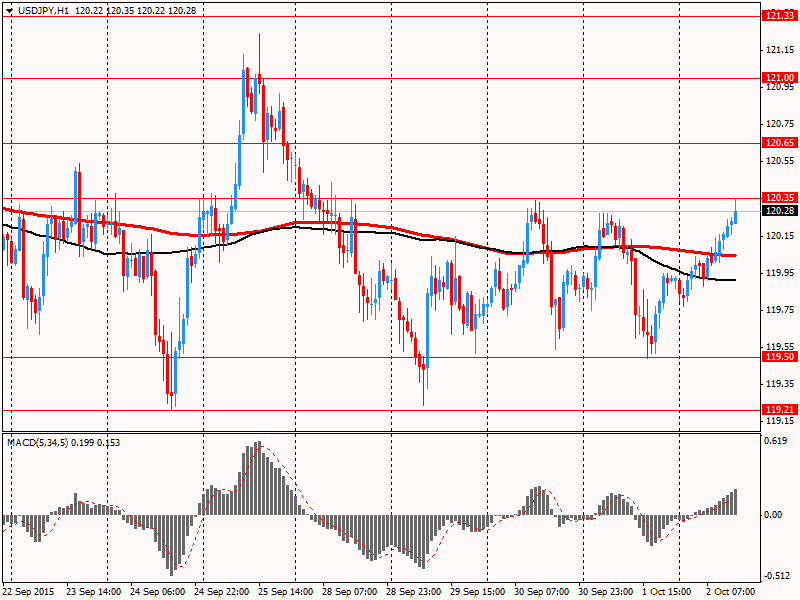800x600 pixels.
Task: Click the 119.35 price scale value
Action: tap(780, 384)
